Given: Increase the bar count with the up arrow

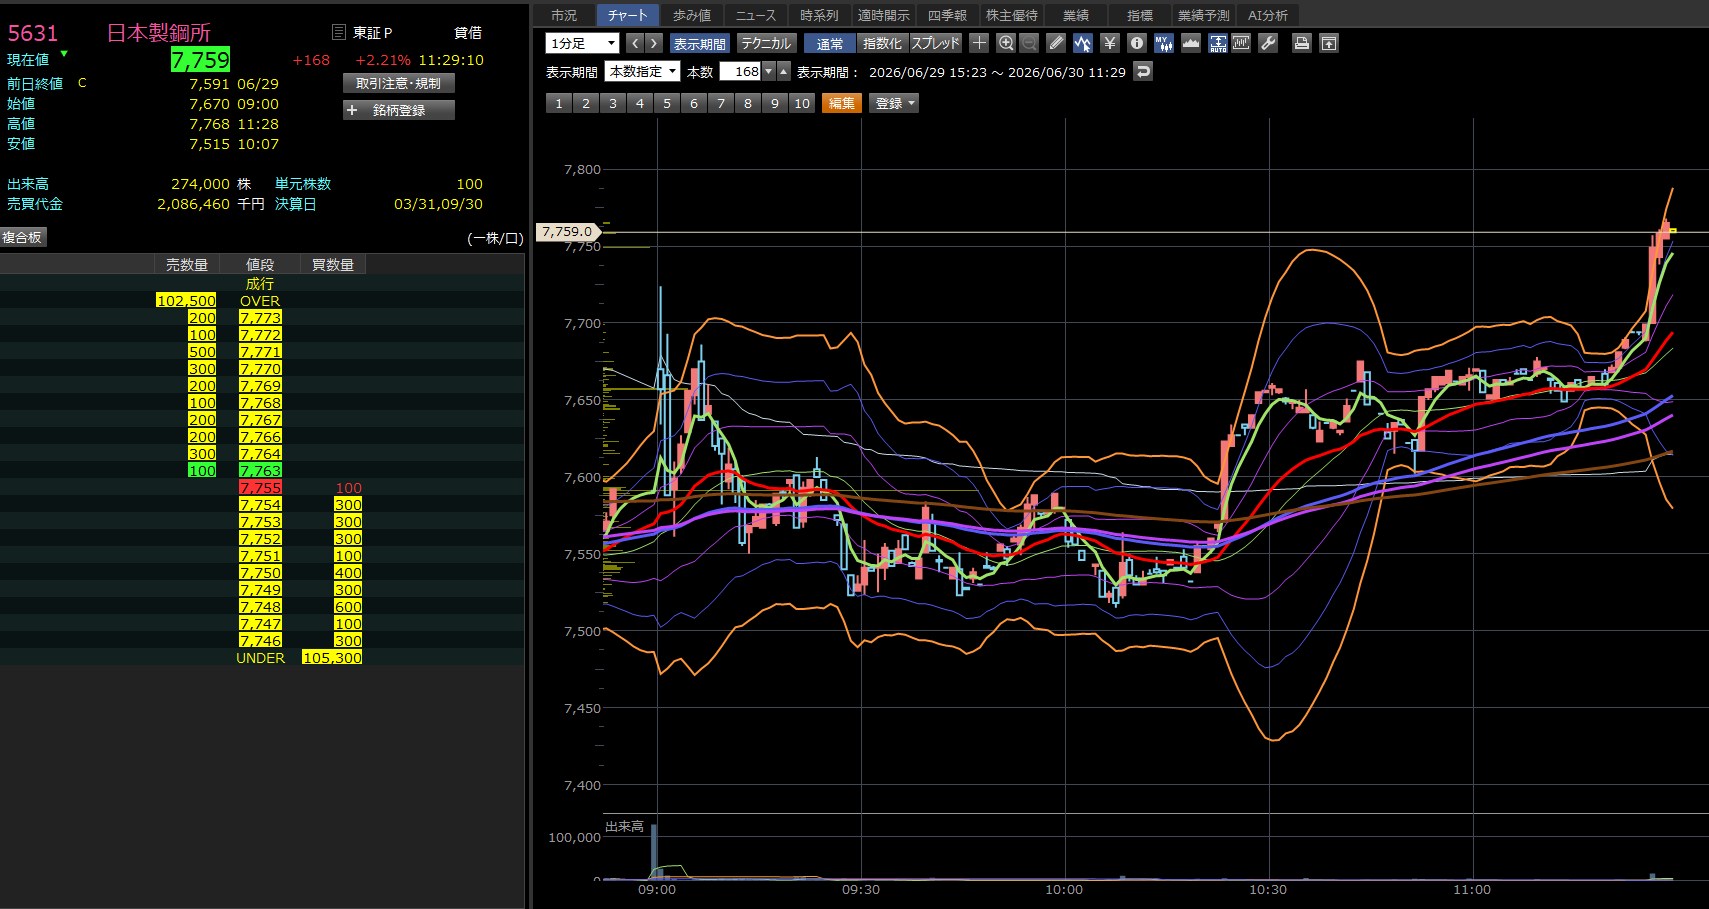Looking at the screenshot, I should [x=784, y=71].
